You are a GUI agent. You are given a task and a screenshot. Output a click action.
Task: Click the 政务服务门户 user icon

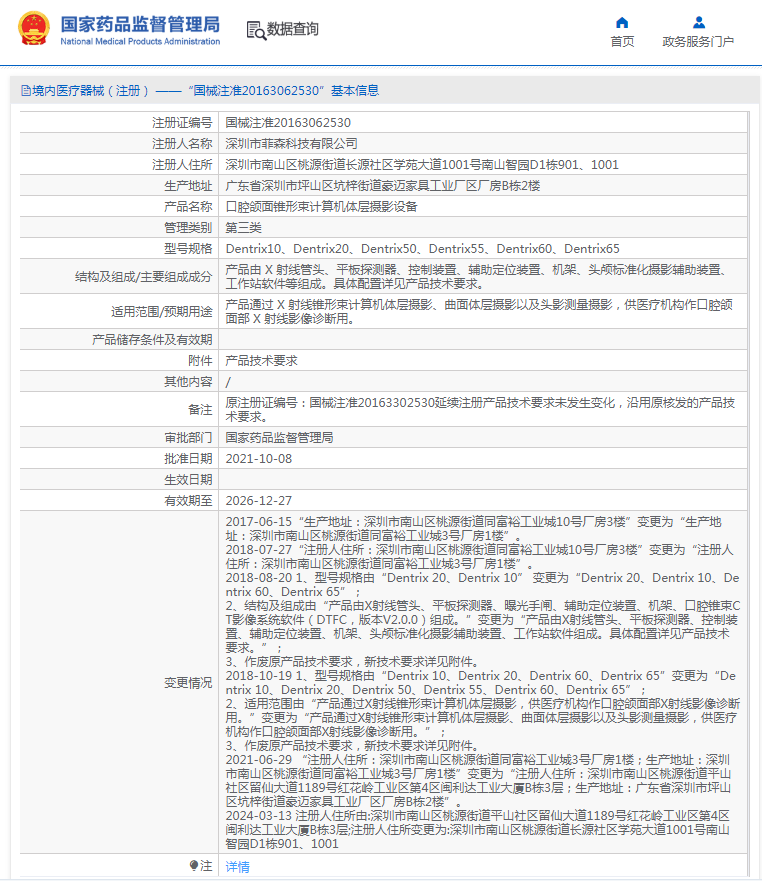click(x=698, y=22)
